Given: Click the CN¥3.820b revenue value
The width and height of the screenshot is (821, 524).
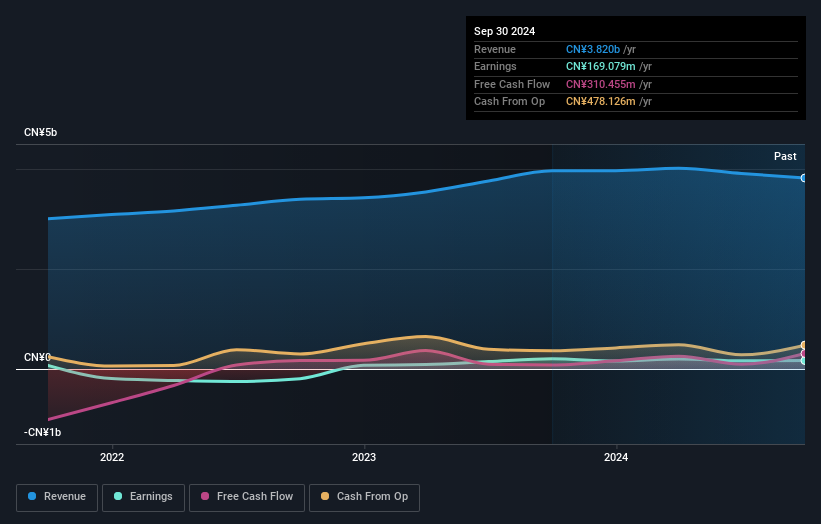Looking at the screenshot, I should click(x=593, y=49).
